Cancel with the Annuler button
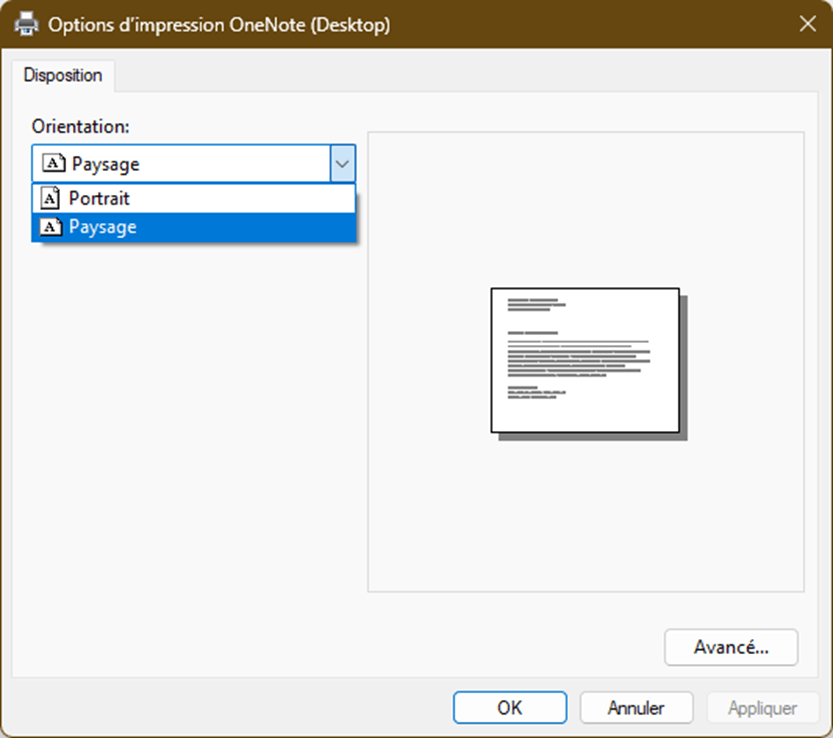Screen dimensions: 833x738 [x=636, y=708]
